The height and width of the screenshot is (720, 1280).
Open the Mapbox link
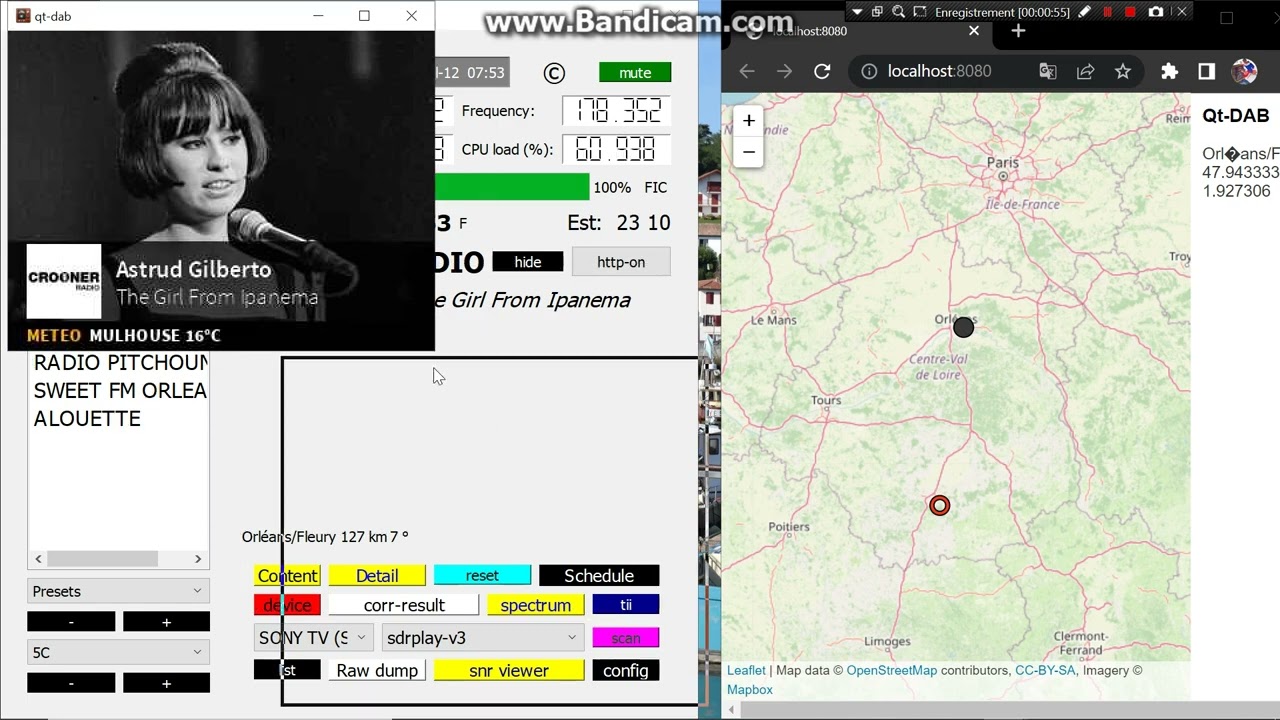750,690
